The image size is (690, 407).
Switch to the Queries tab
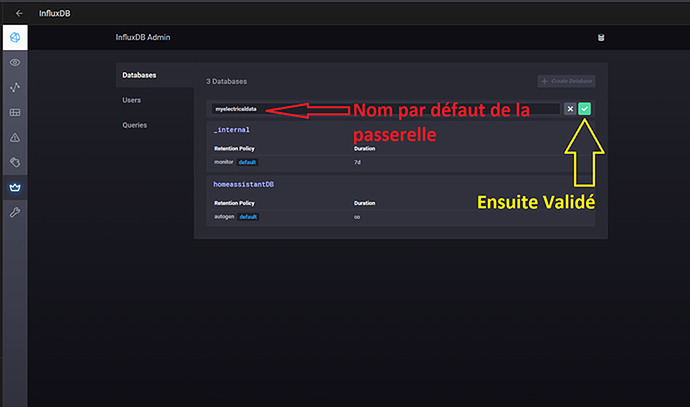135,125
